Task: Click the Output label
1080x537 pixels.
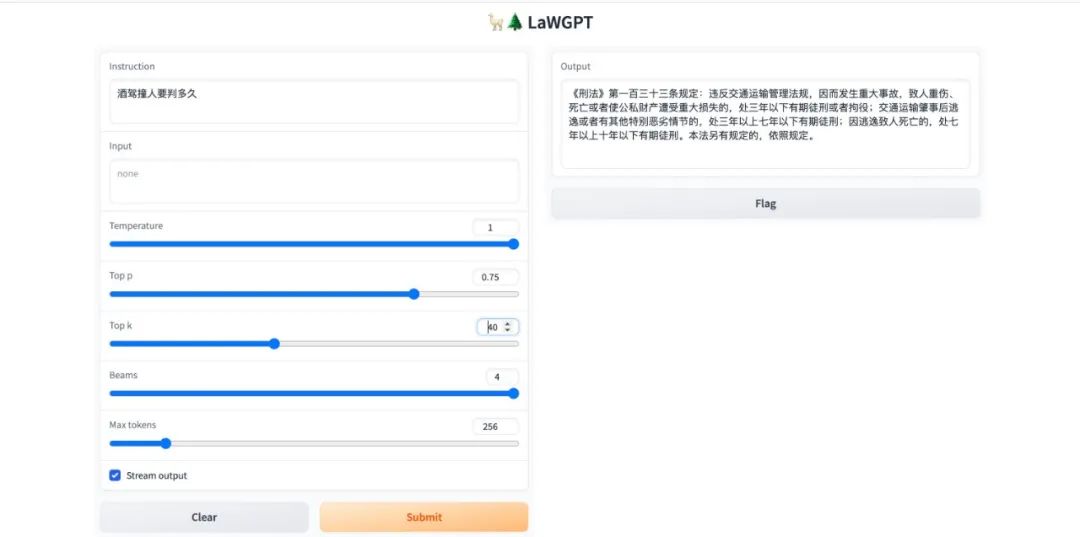Action: (576, 67)
